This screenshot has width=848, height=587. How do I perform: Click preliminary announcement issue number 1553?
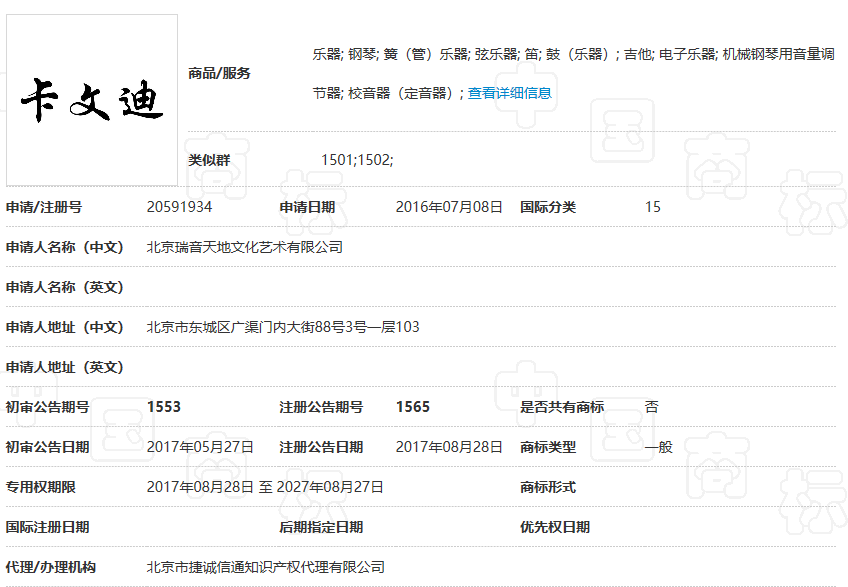click(x=164, y=407)
